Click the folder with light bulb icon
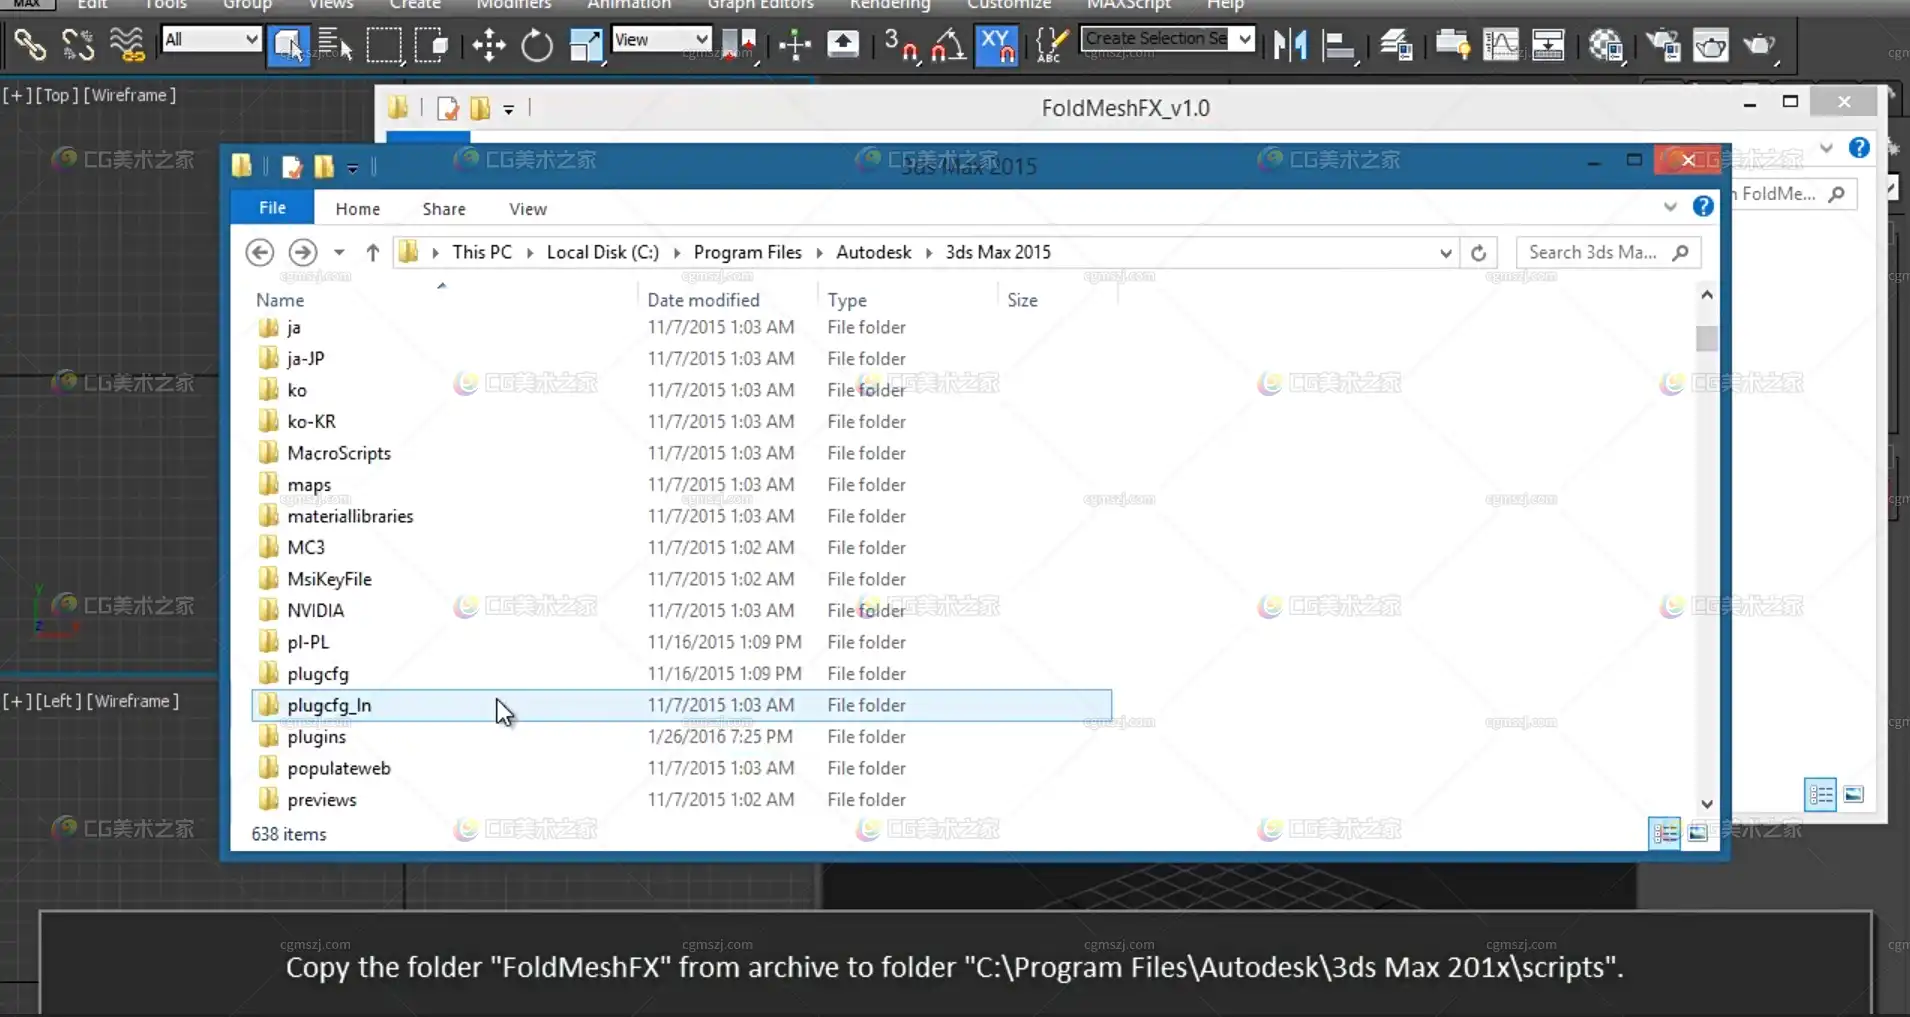The image size is (1910, 1017). (x=1452, y=45)
